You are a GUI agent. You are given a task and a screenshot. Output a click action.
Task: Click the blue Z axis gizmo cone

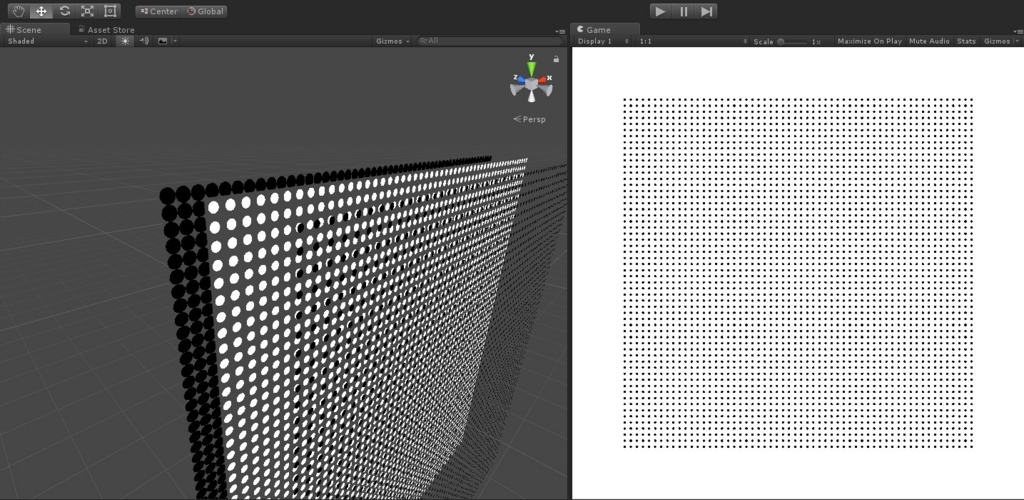click(519, 79)
